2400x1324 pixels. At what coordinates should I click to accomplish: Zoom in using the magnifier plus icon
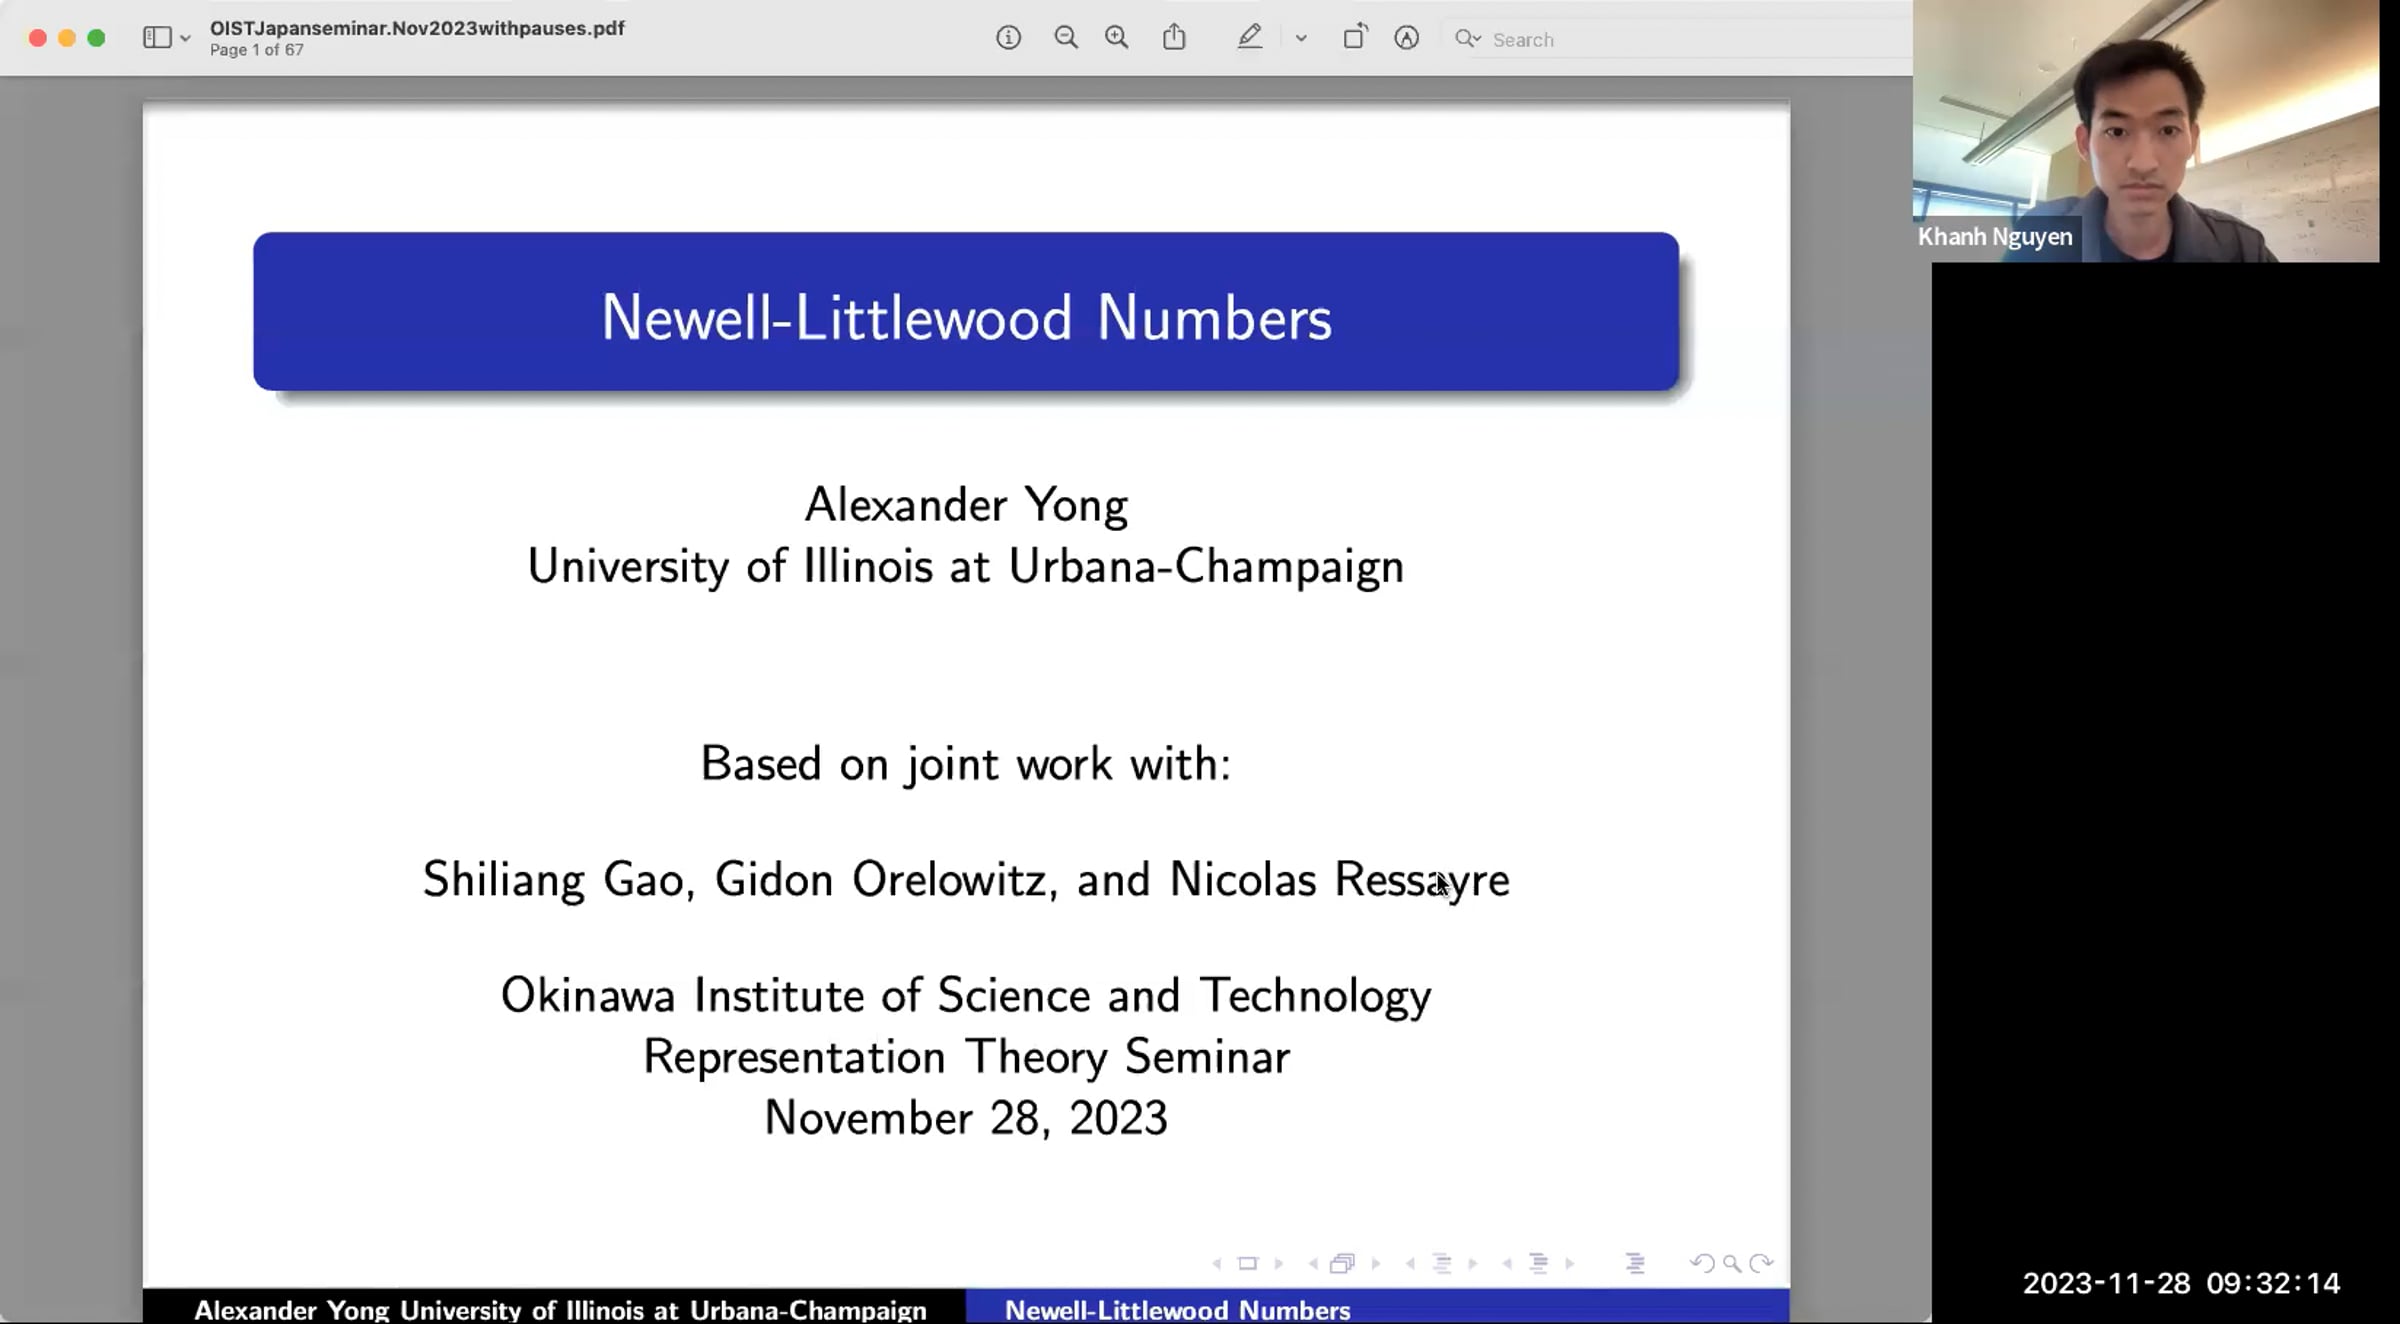click(1116, 38)
